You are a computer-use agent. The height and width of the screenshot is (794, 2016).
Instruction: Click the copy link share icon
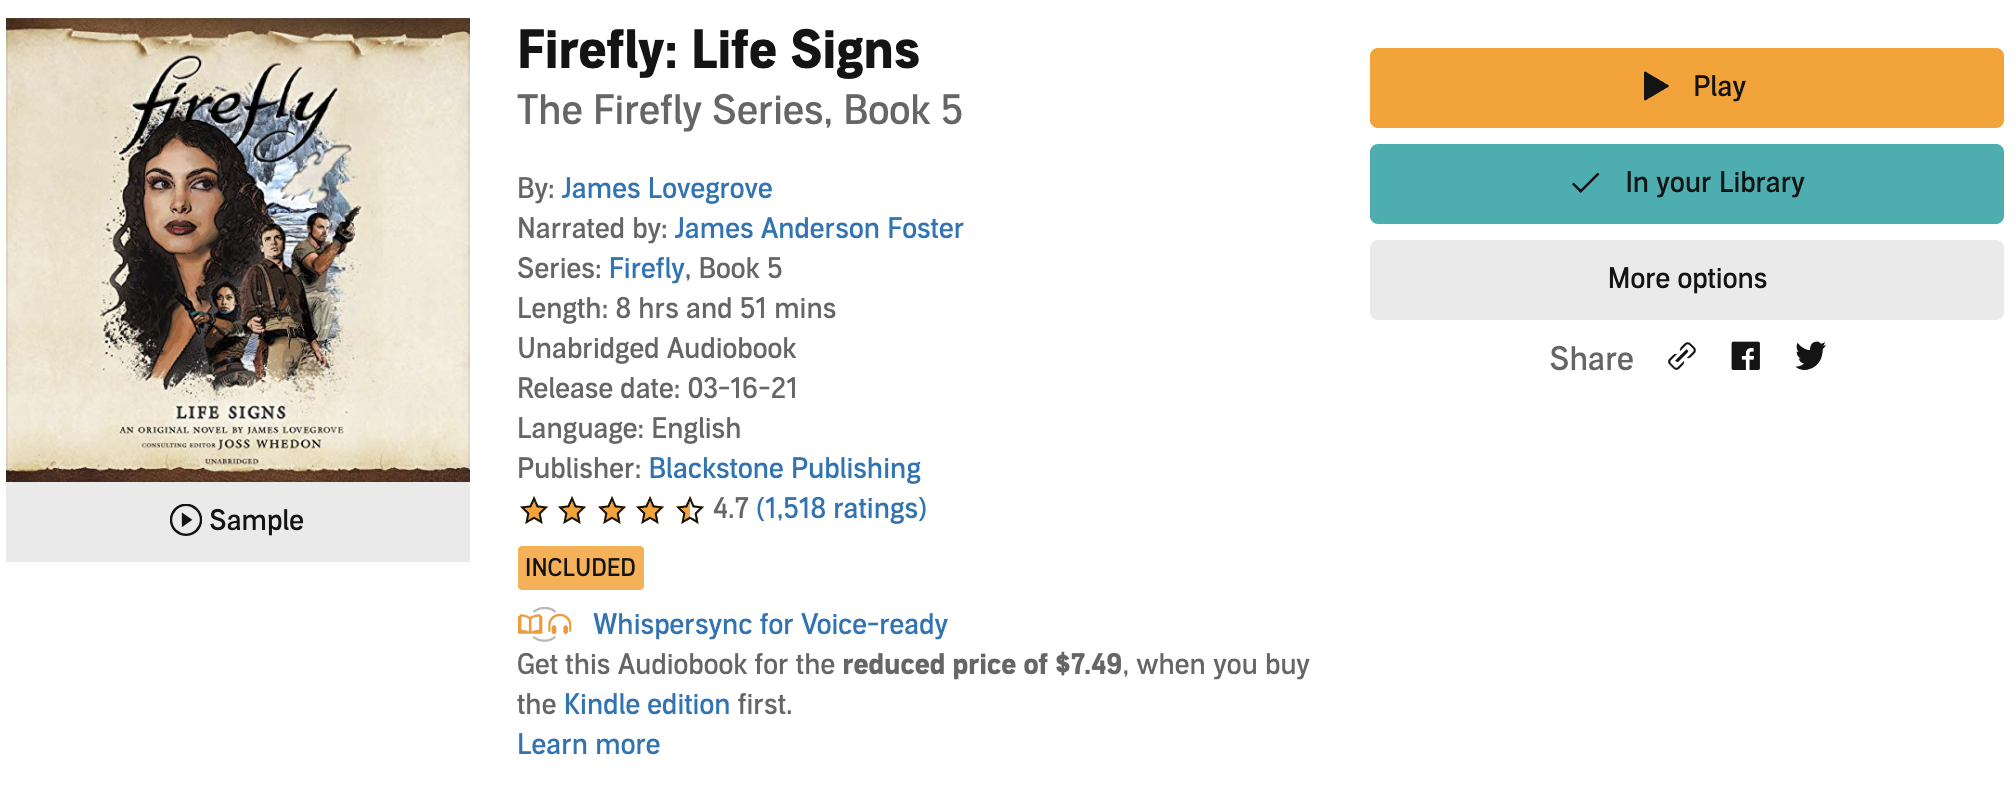click(1682, 357)
